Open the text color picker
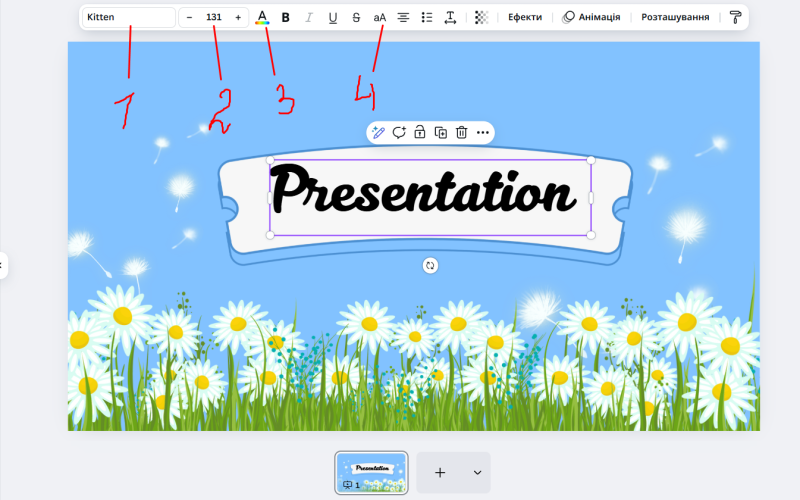 [262, 17]
